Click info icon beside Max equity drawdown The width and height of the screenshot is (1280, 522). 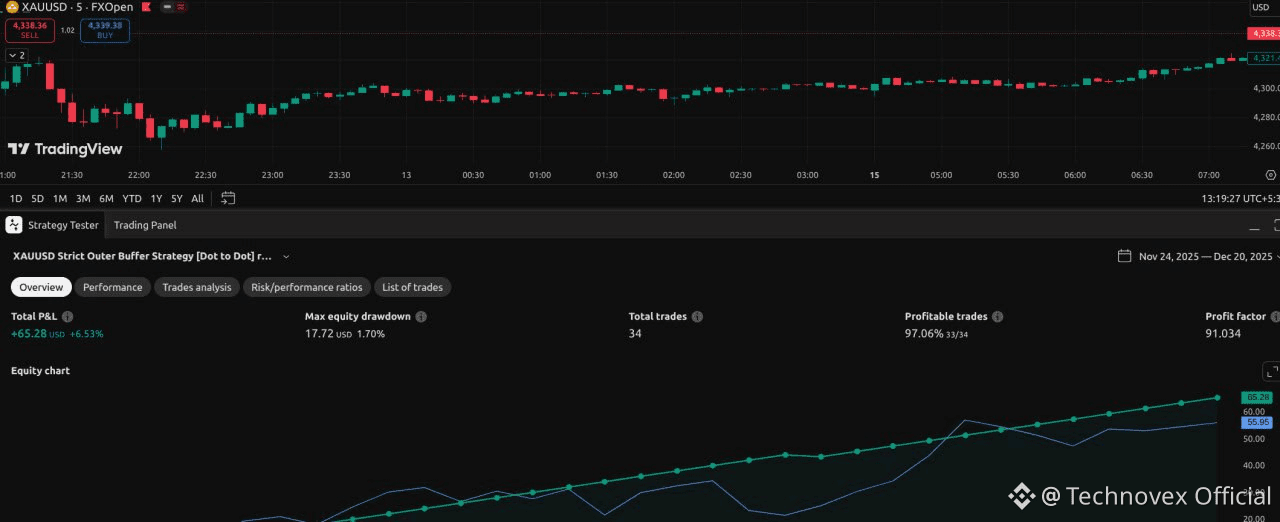point(421,317)
